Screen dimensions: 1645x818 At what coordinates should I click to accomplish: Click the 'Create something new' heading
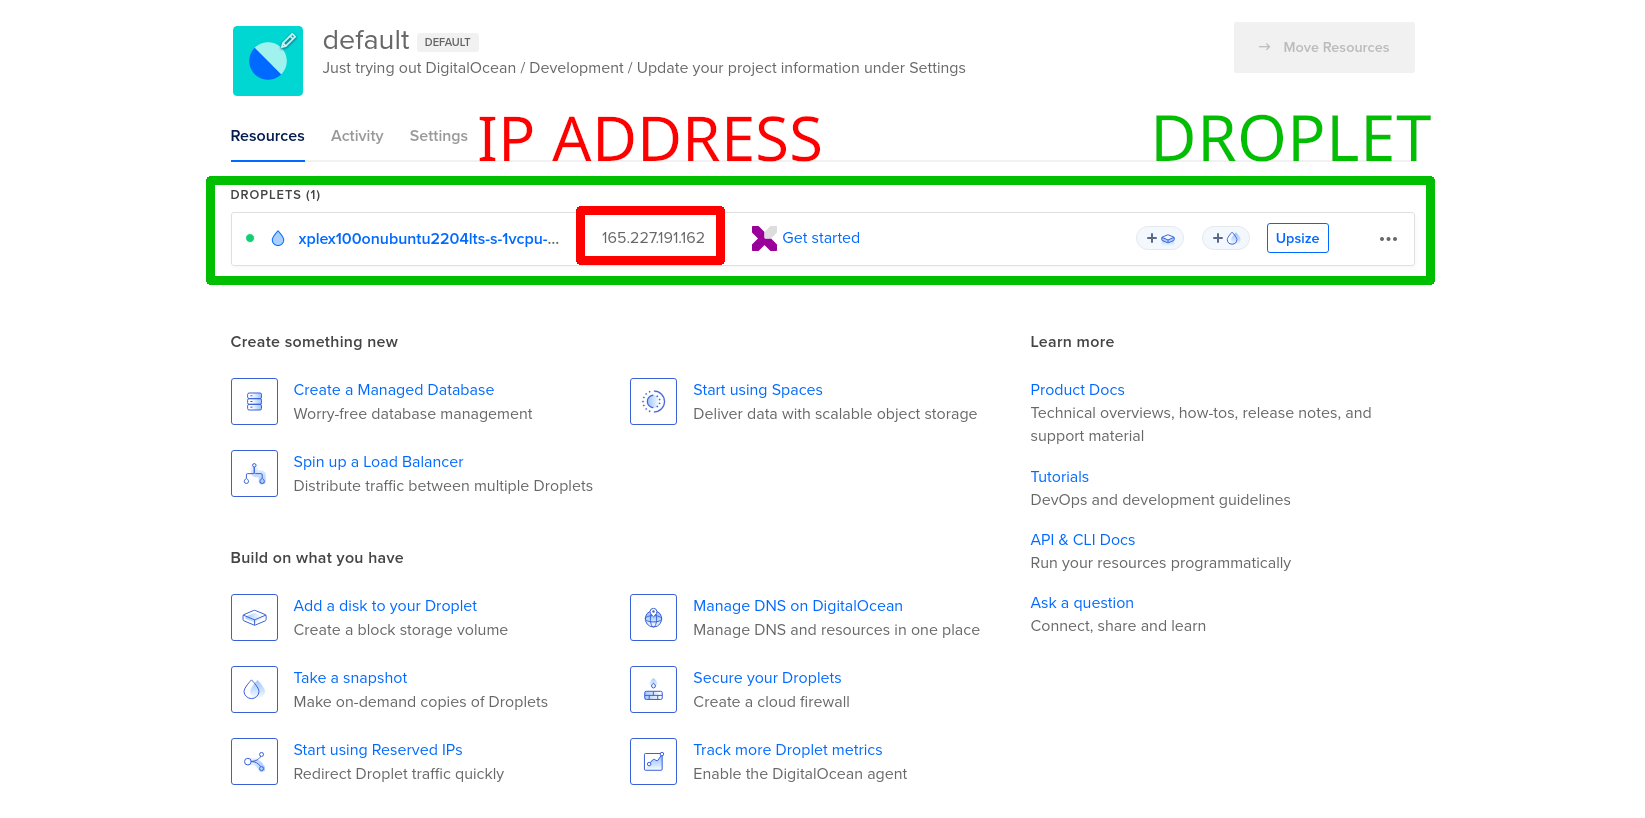click(314, 342)
